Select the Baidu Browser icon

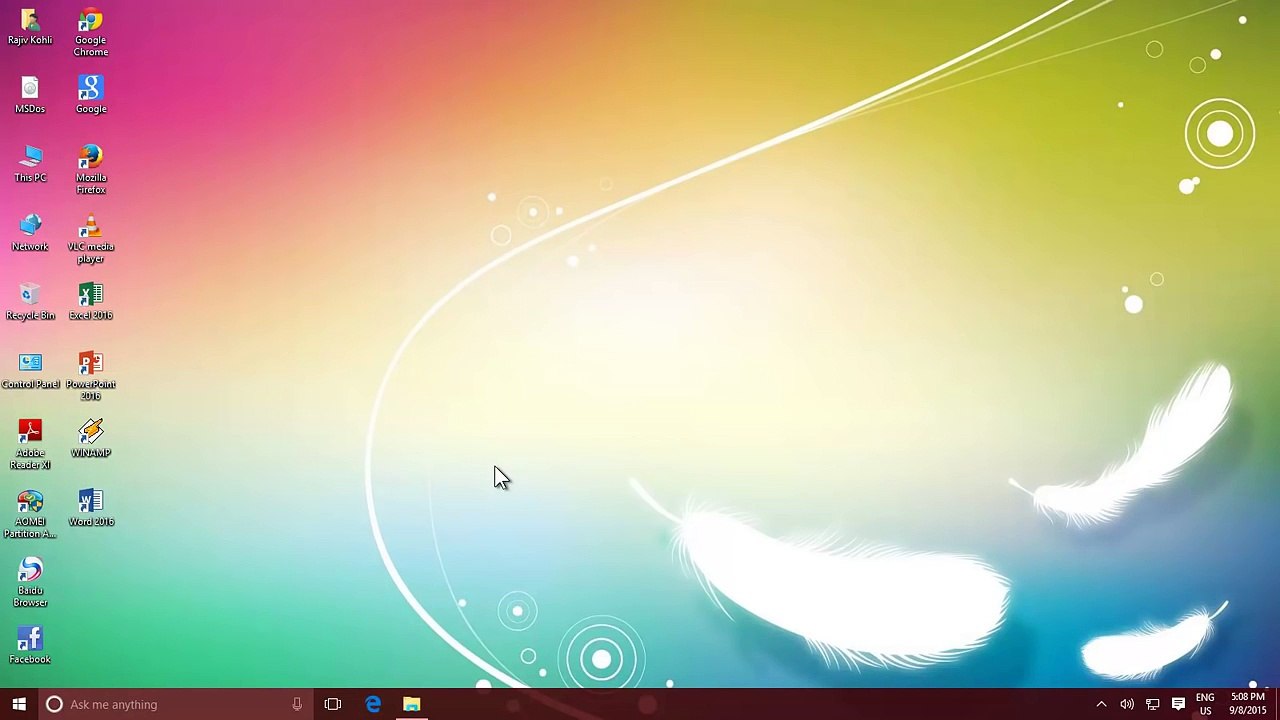pos(30,583)
